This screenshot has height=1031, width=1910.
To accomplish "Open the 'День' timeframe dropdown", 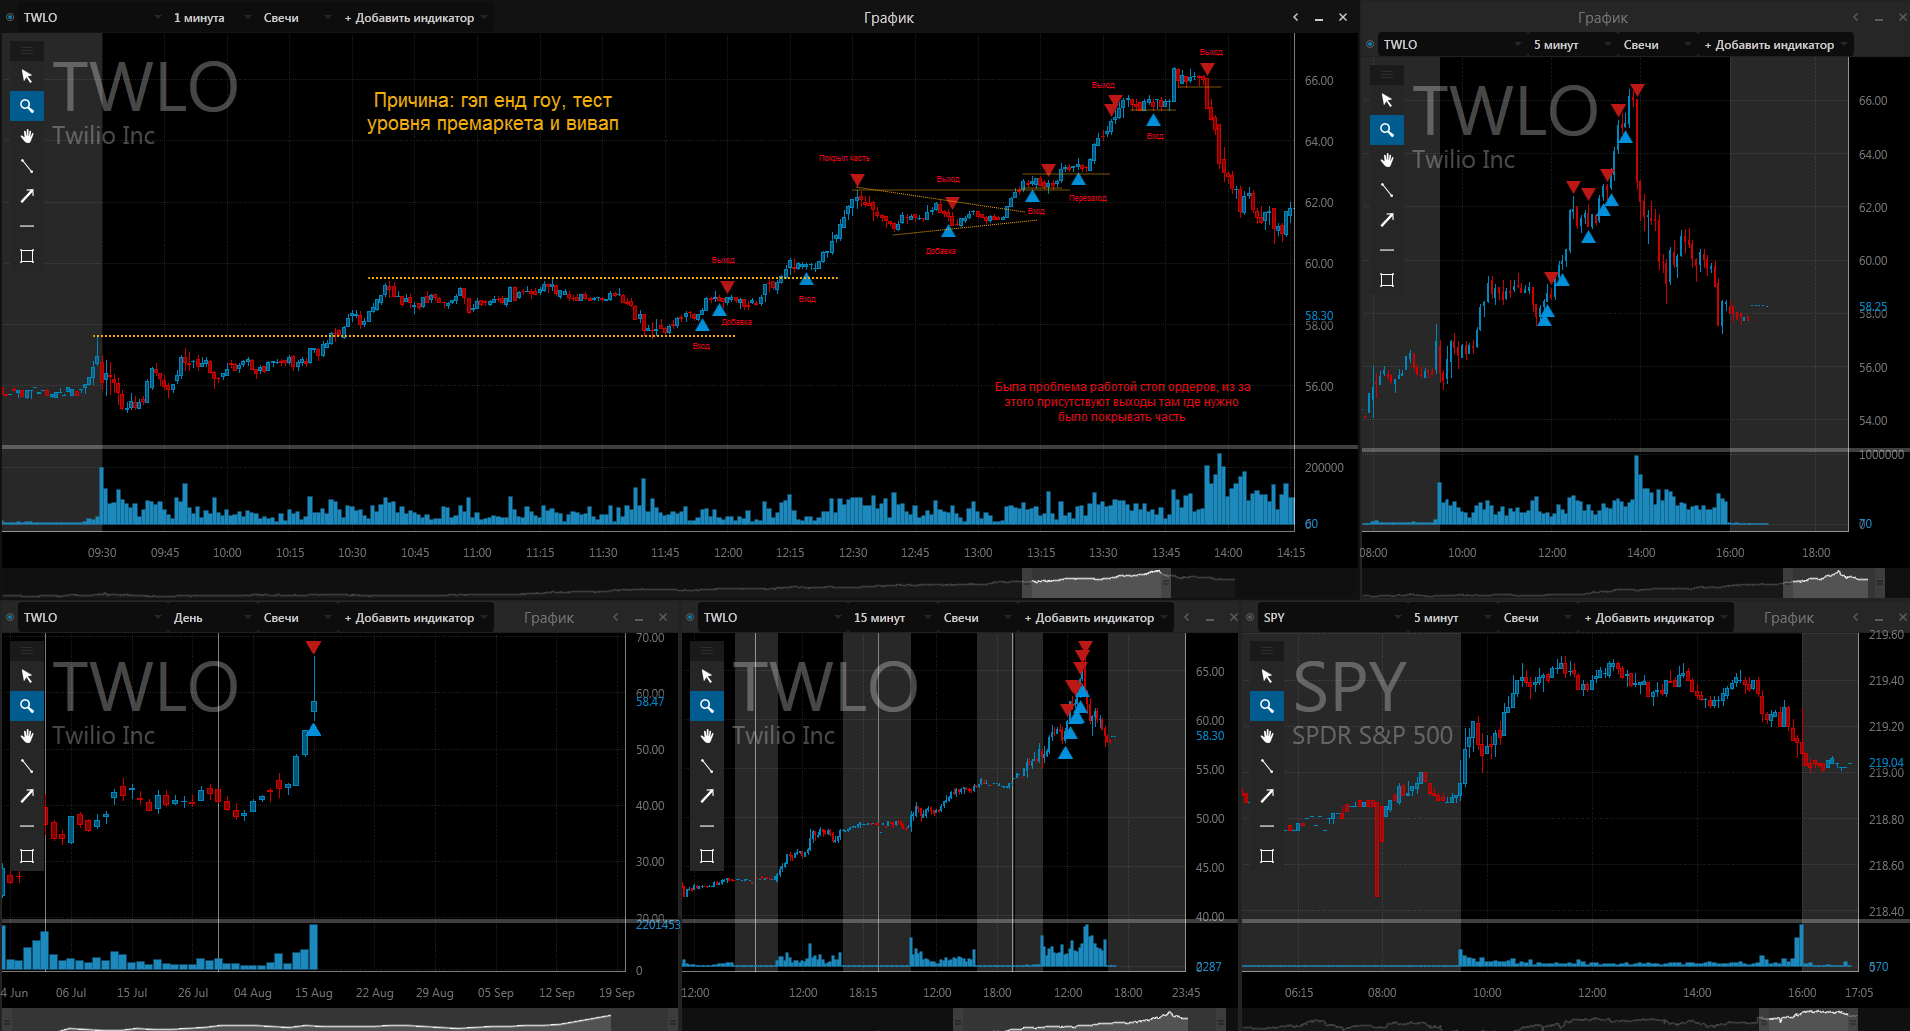I will [211, 618].
